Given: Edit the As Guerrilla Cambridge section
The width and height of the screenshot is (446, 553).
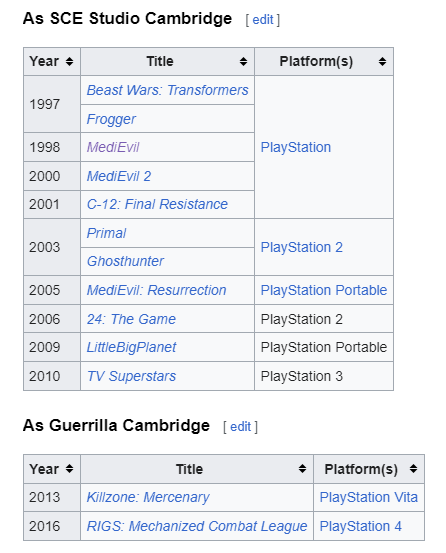Looking at the screenshot, I should (x=240, y=427).
